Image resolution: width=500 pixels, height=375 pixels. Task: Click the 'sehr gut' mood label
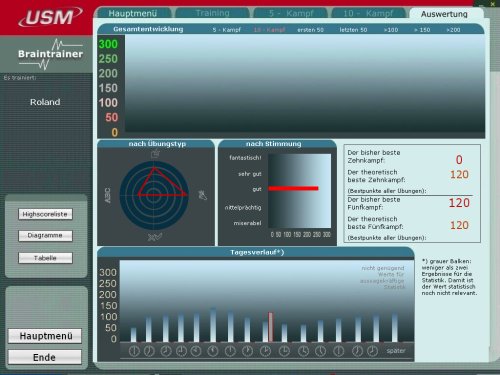click(x=250, y=174)
